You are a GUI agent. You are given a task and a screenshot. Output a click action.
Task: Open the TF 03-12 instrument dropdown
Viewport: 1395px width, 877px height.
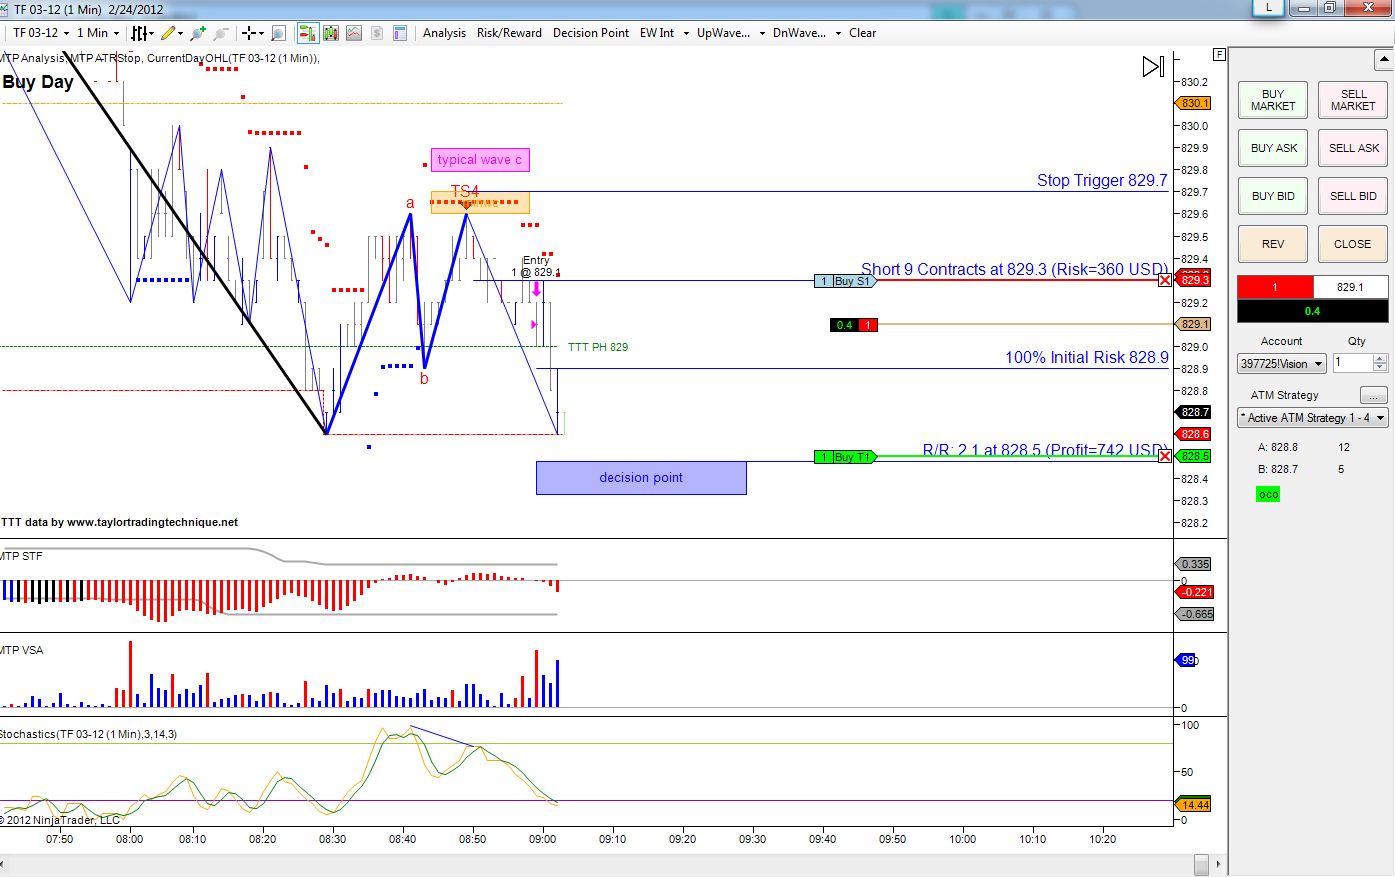[x=41, y=33]
